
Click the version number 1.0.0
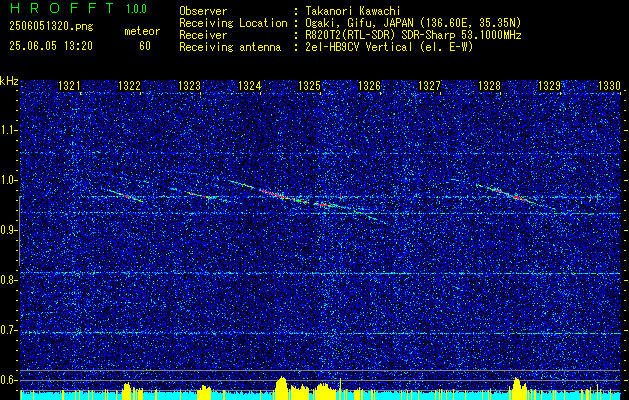[x=136, y=9]
